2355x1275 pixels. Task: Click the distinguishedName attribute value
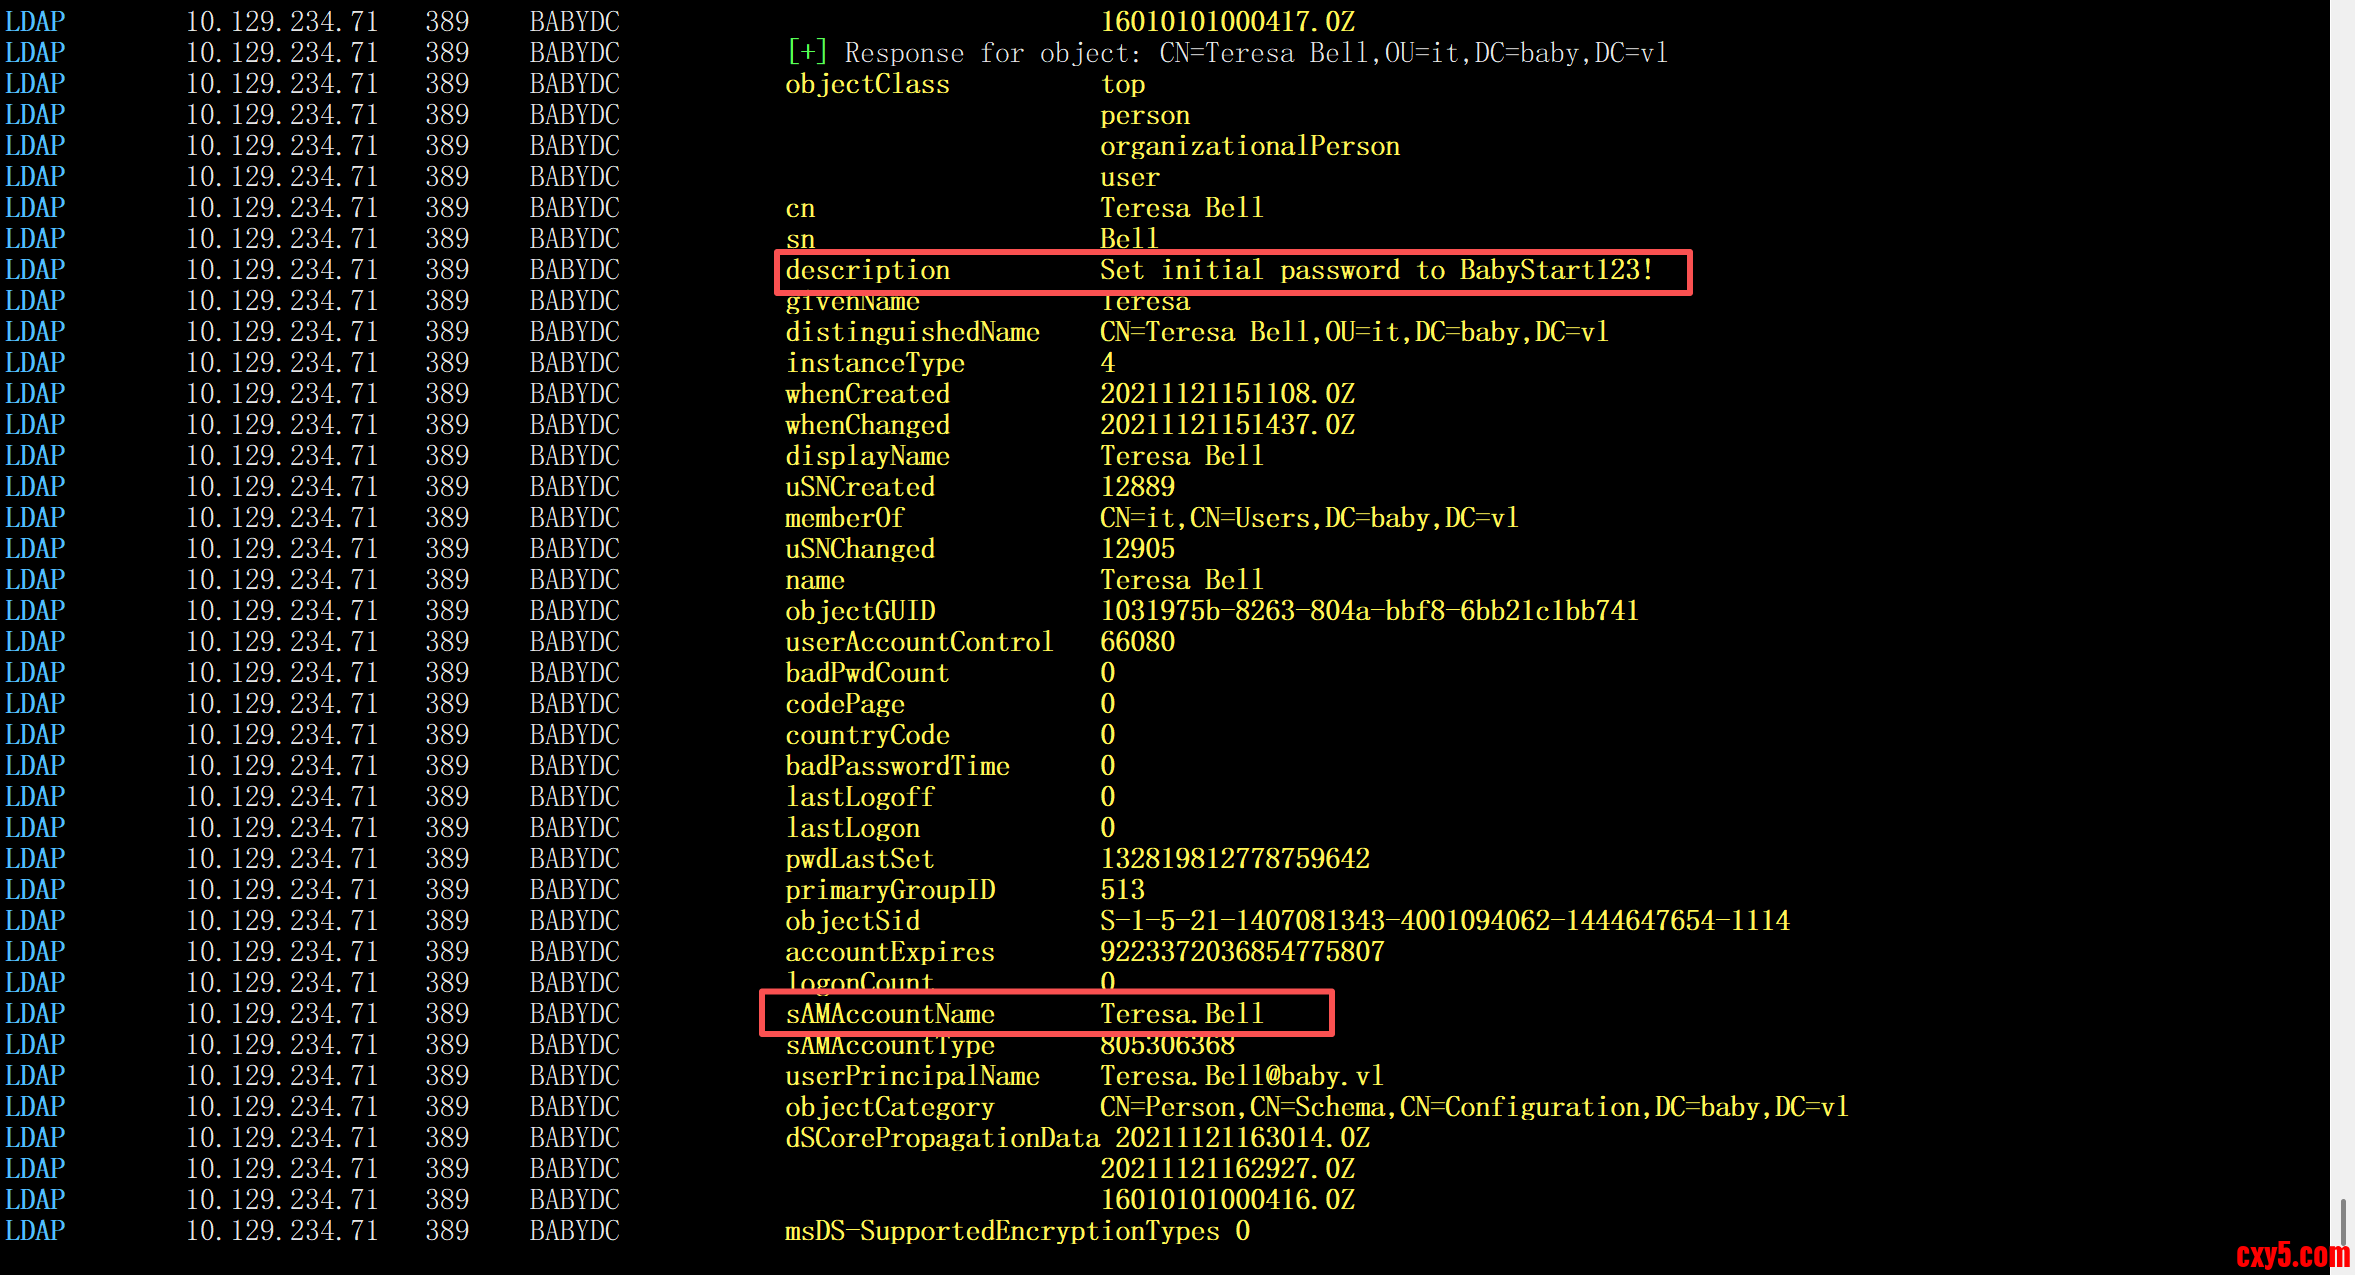pos(1353,332)
